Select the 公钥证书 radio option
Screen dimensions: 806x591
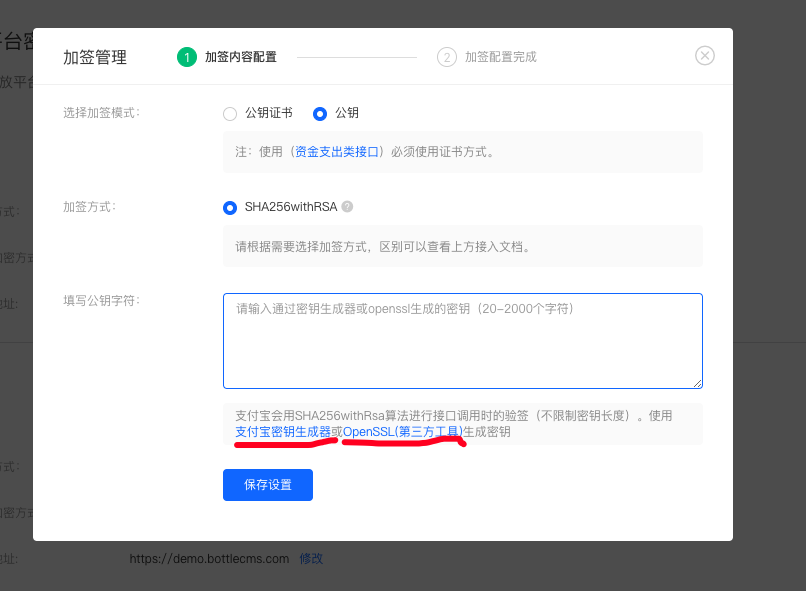[x=230, y=114]
